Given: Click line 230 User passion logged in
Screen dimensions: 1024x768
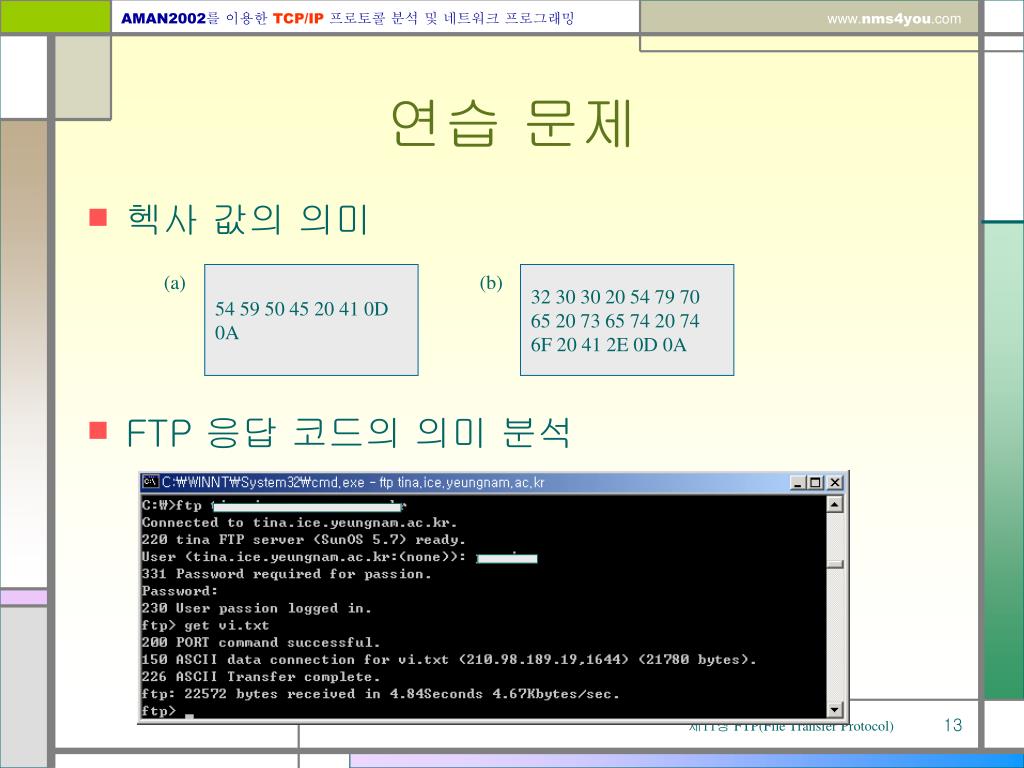Looking at the screenshot, I should (257, 608).
